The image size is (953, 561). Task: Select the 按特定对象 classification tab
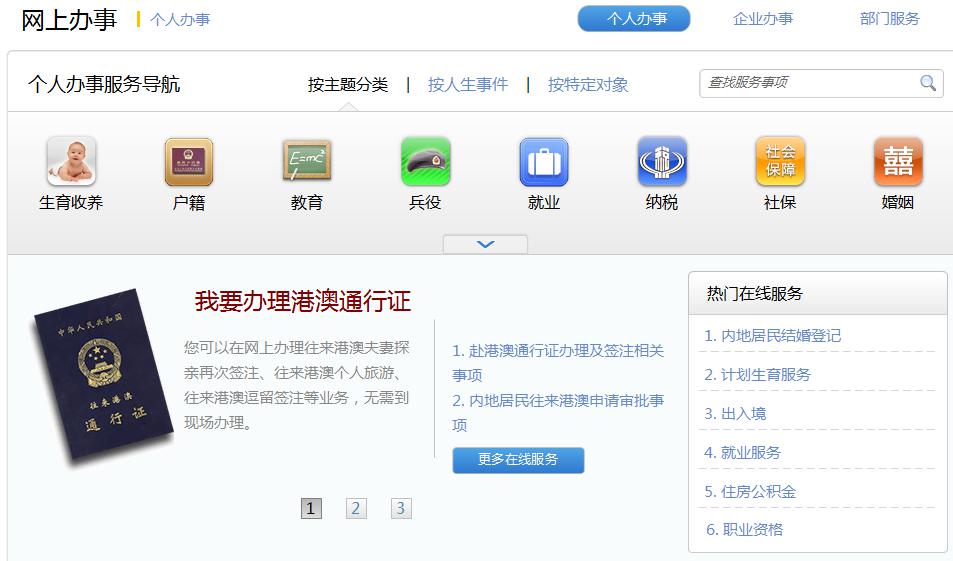click(588, 85)
